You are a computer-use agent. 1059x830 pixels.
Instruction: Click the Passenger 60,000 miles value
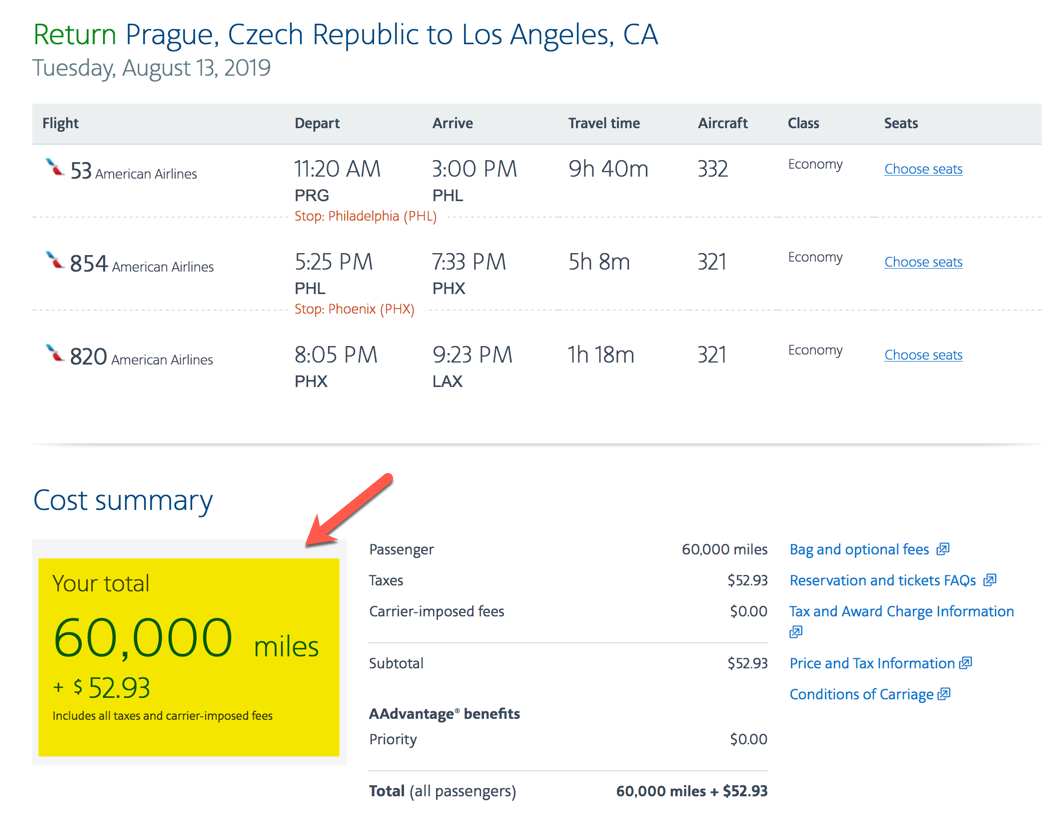tap(724, 550)
